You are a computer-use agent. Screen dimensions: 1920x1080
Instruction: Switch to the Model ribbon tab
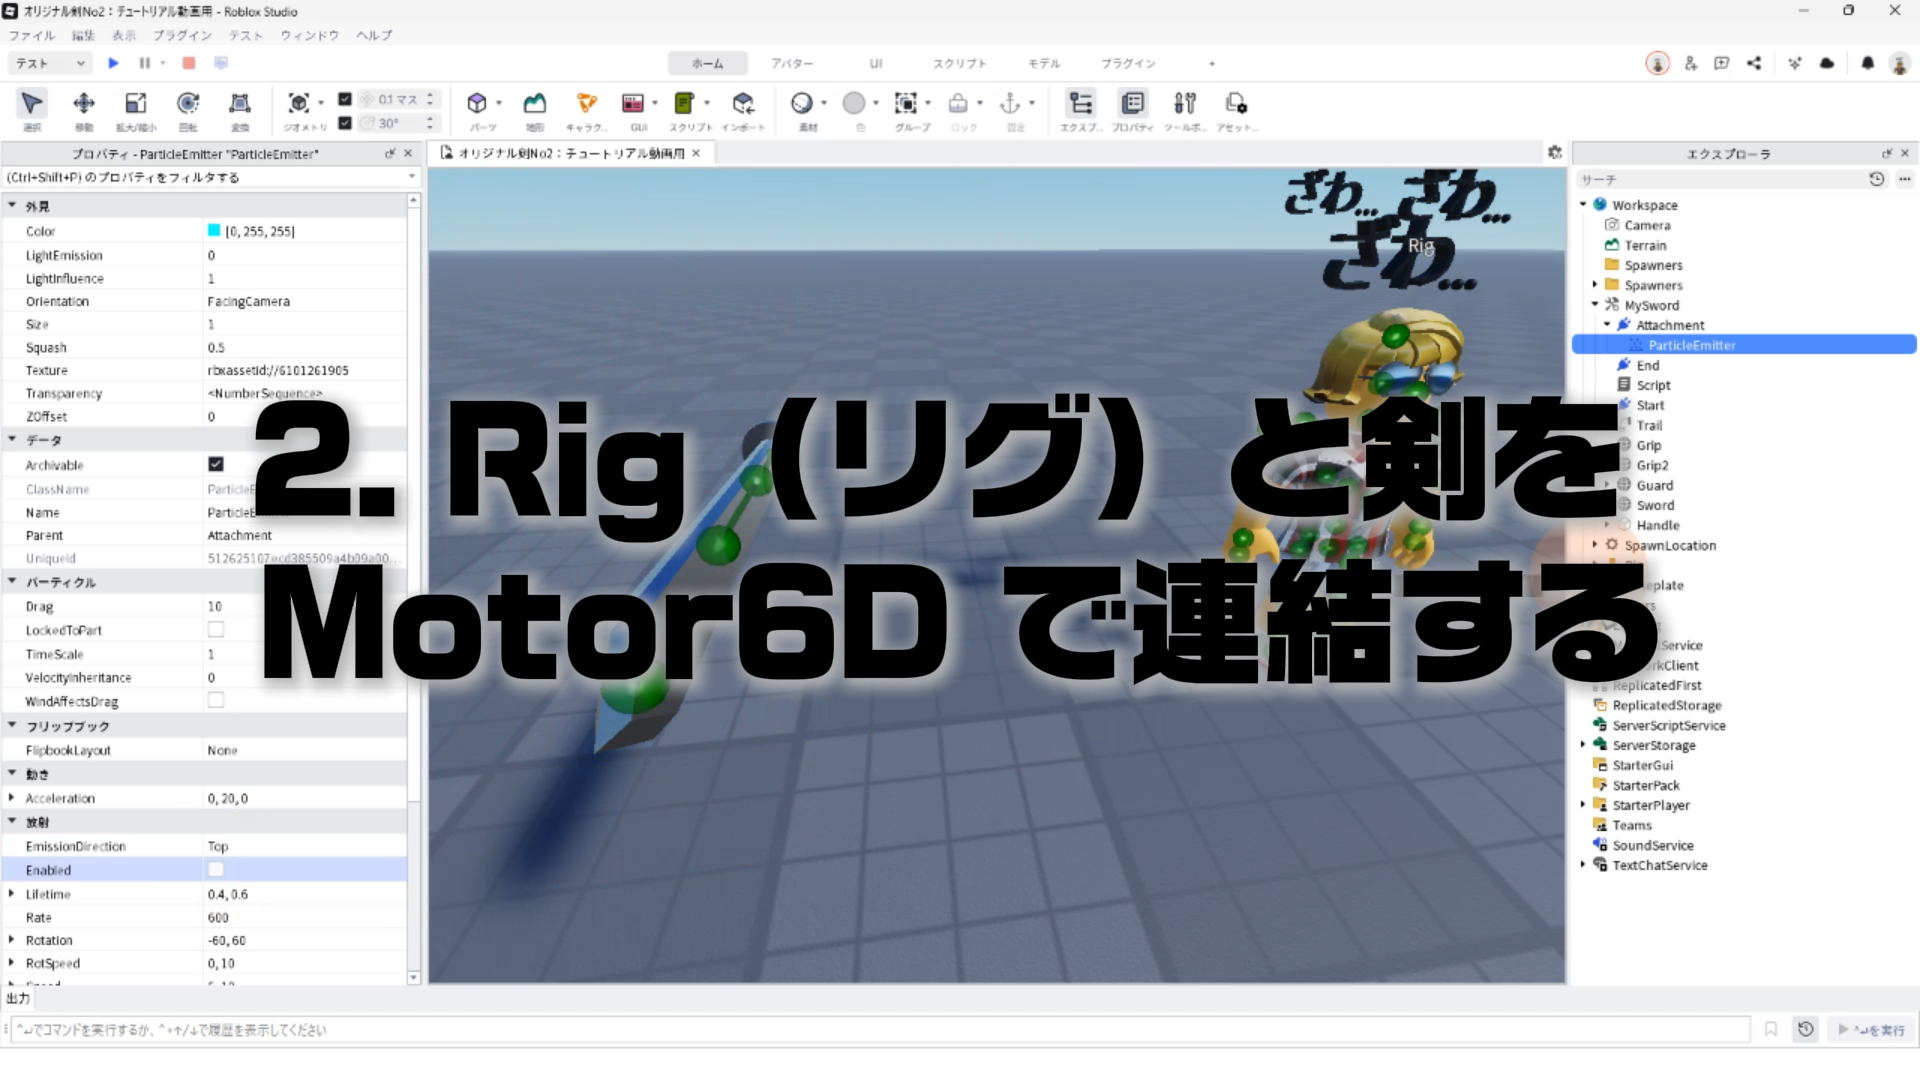tap(1043, 63)
